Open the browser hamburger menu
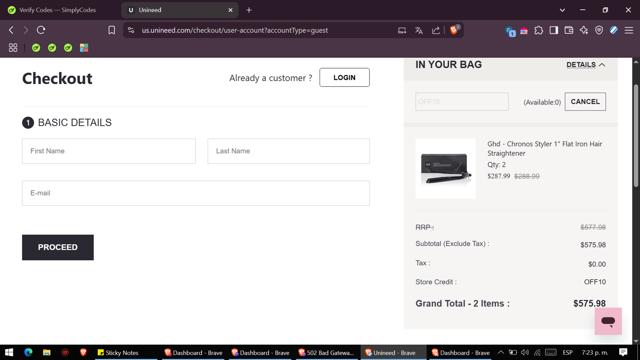 coord(629,30)
